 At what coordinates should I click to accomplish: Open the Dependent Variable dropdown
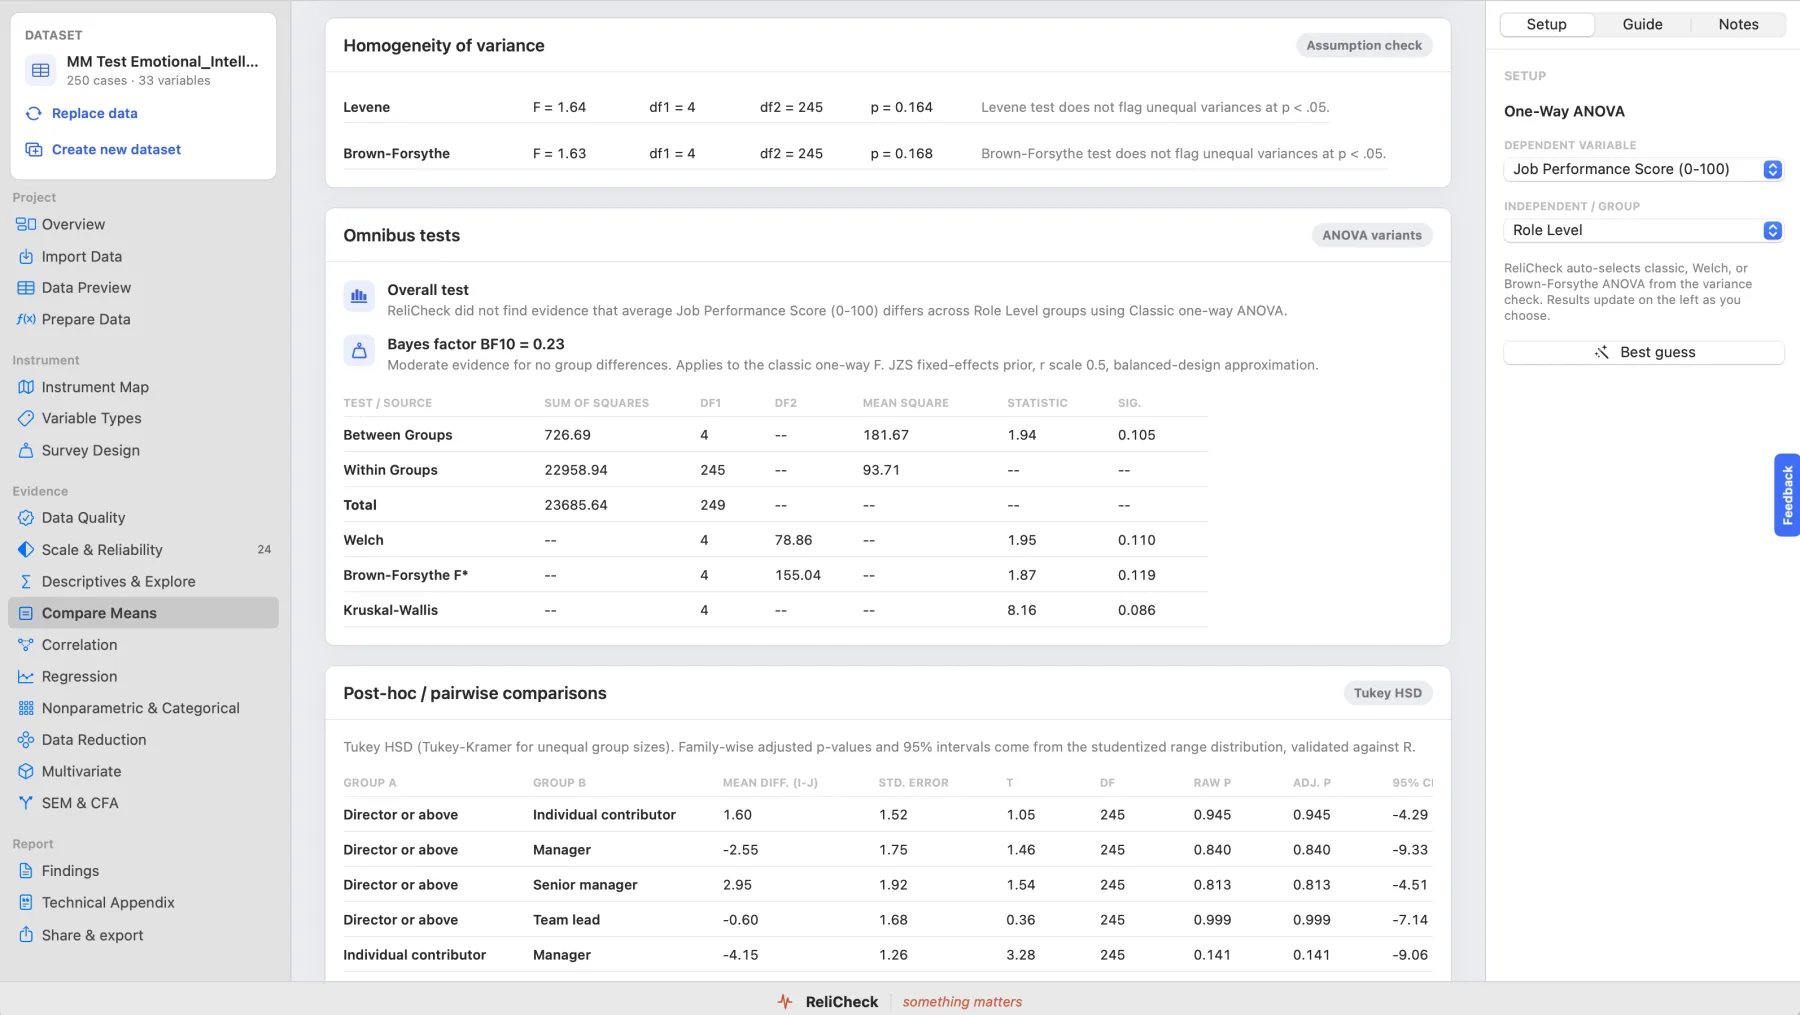tap(1644, 169)
